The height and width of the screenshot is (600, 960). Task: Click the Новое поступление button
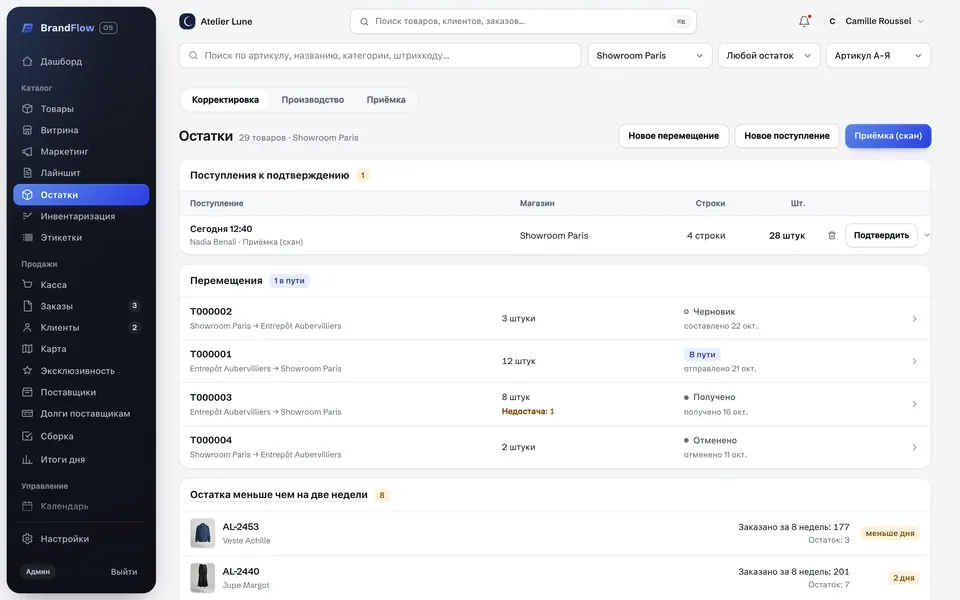(787, 136)
